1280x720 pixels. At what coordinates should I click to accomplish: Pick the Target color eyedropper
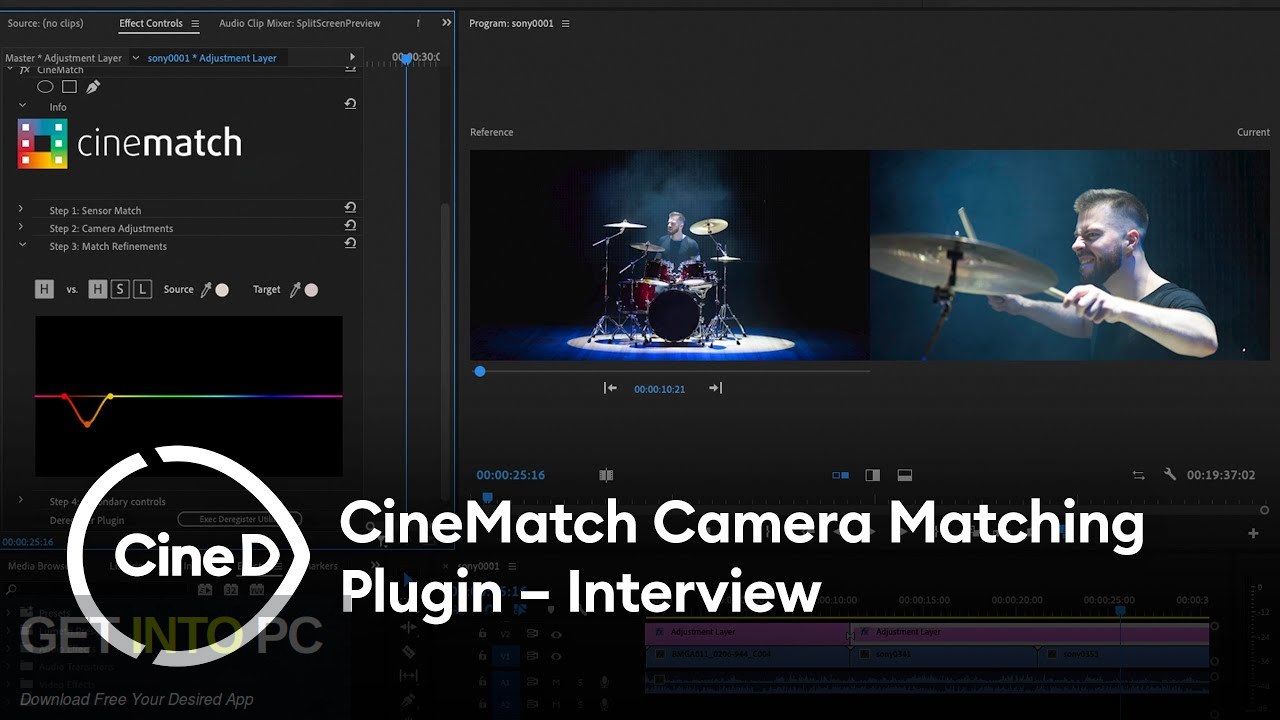(295, 290)
